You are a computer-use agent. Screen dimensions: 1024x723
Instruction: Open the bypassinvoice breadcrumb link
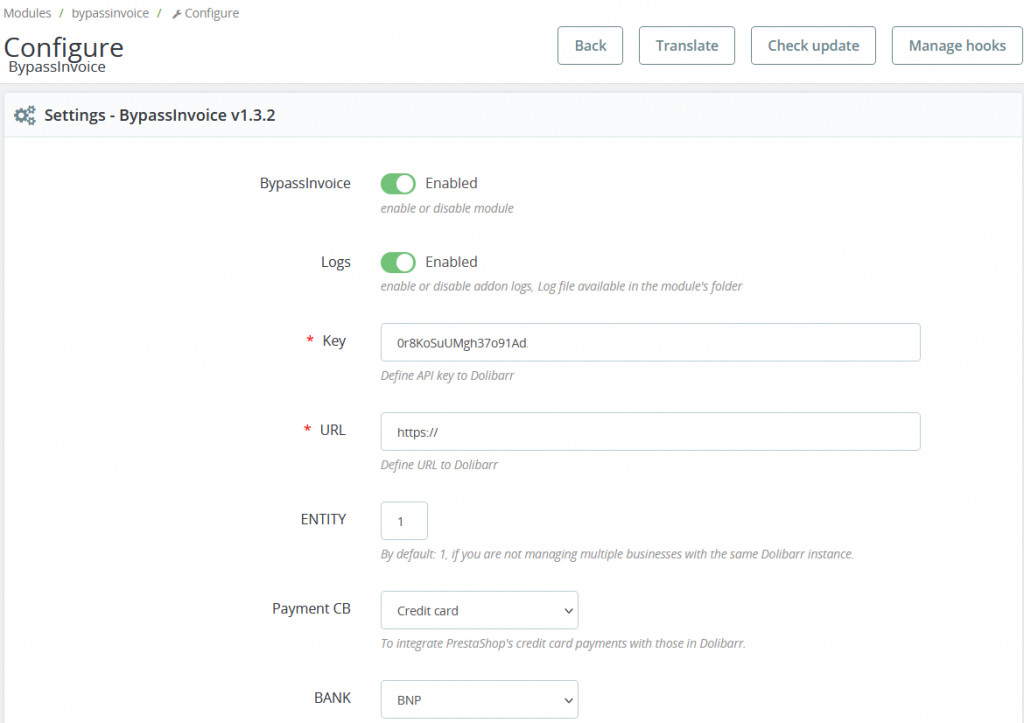(x=110, y=14)
